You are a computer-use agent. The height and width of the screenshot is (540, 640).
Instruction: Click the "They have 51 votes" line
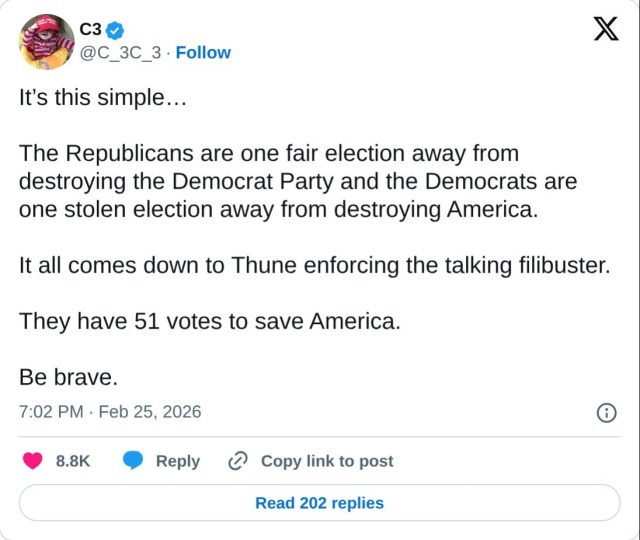(x=210, y=322)
